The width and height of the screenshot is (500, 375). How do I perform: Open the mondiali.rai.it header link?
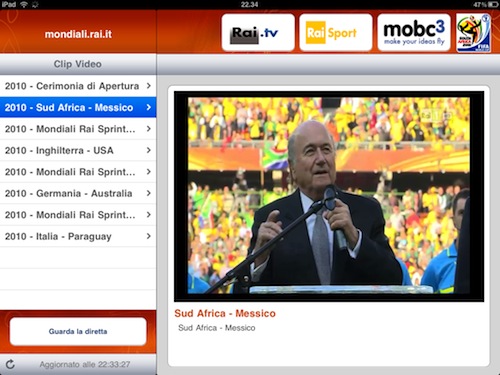78,34
